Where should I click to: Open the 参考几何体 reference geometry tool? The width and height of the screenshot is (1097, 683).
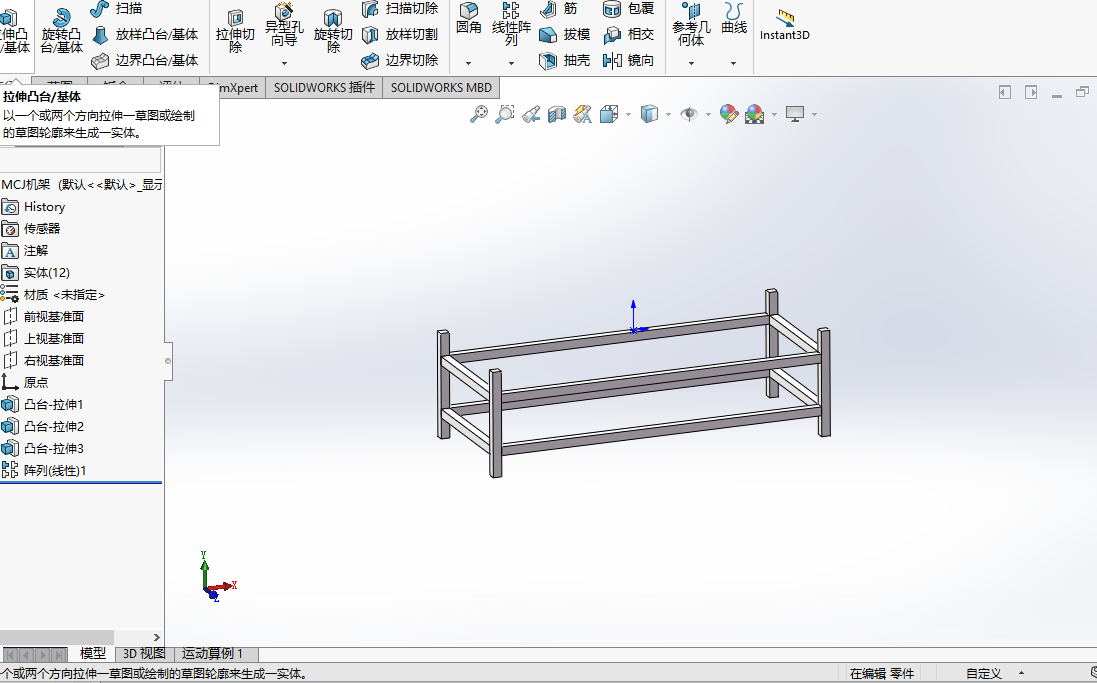click(x=691, y=25)
